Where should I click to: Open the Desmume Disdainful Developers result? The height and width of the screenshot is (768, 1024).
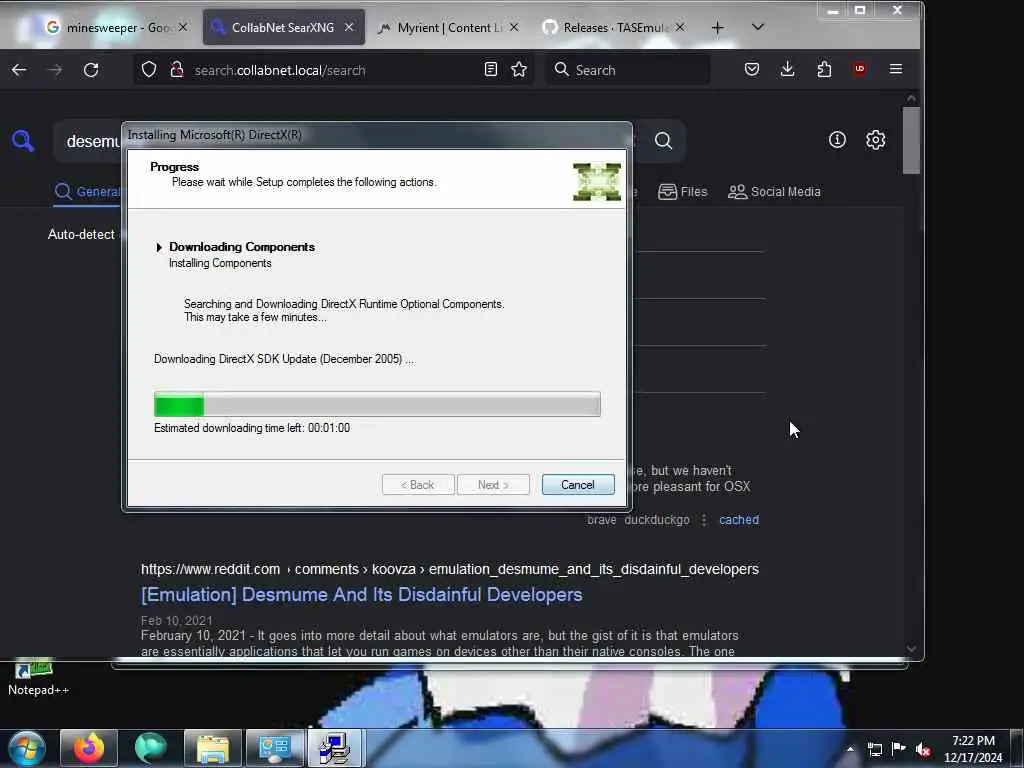[362, 595]
